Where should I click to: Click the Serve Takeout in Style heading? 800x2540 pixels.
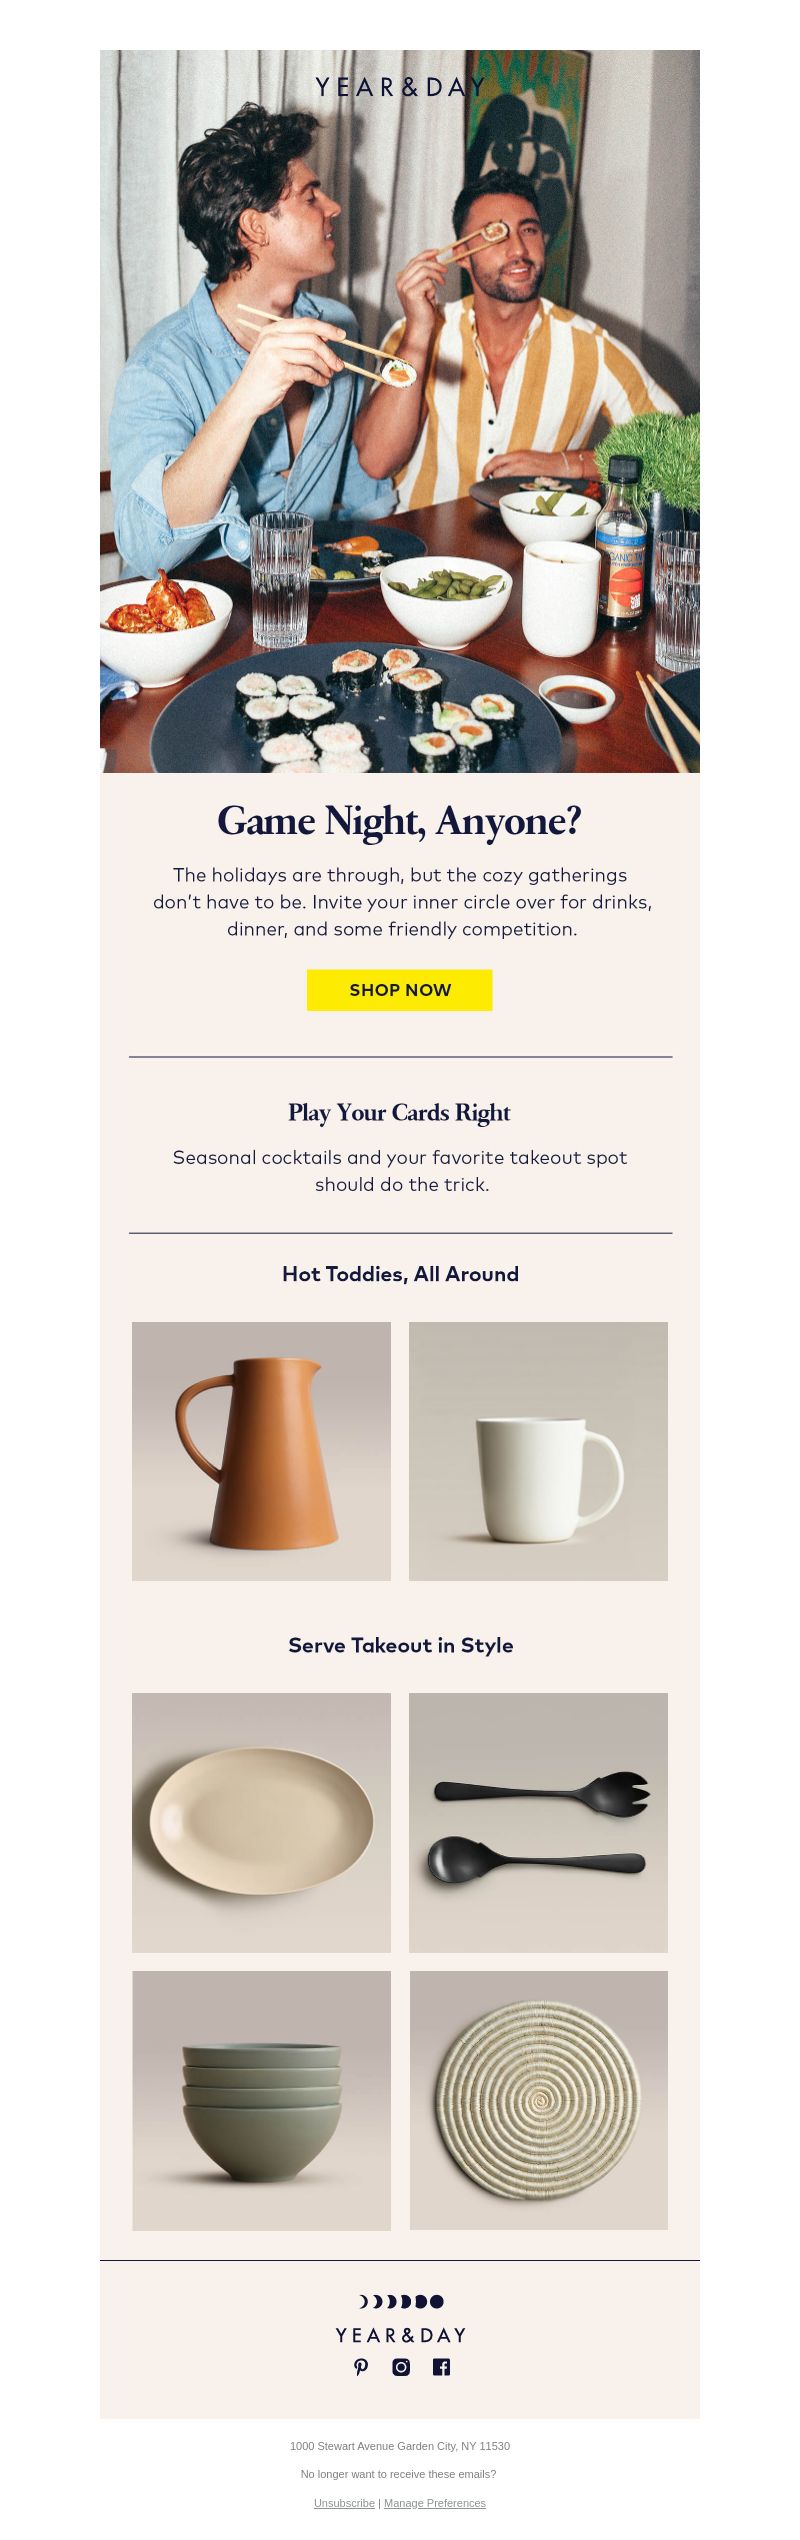point(400,1645)
